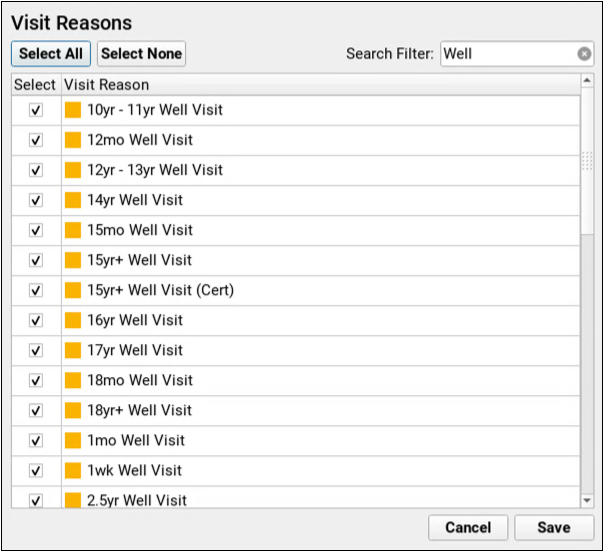Toggle the 18mo Well Visit checkbox
The height and width of the screenshot is (551, 603).
tap(36, 380)
